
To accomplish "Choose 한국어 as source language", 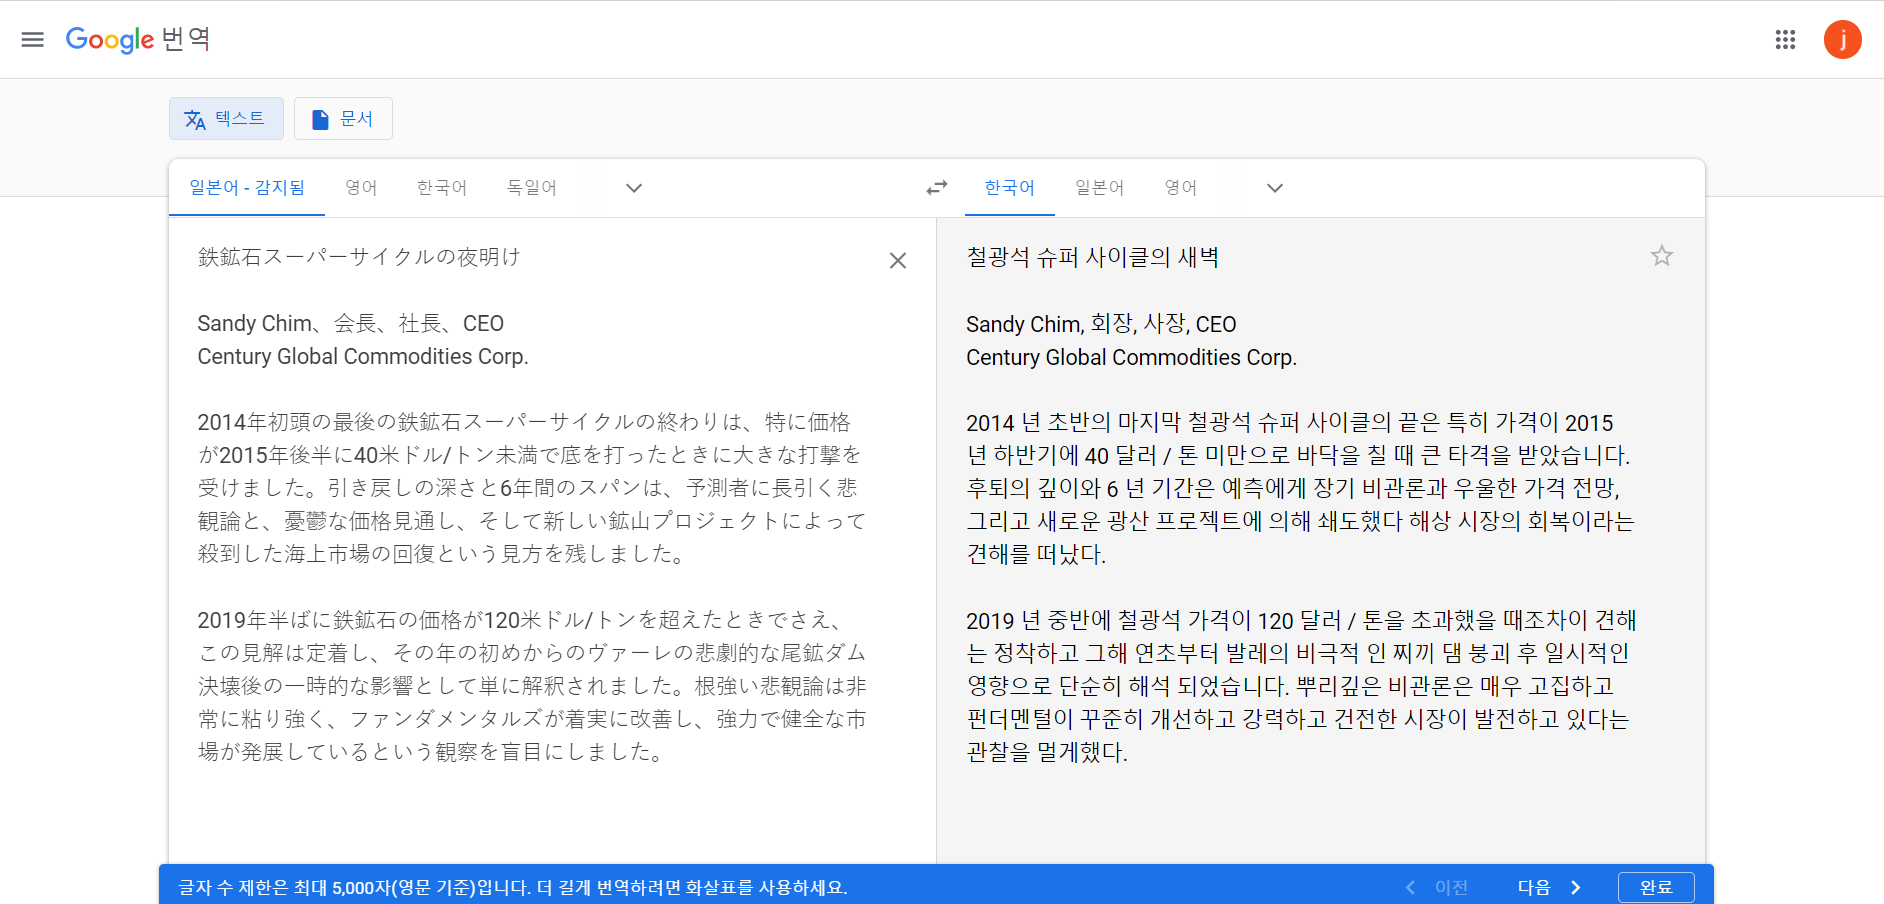I will 442,187.
